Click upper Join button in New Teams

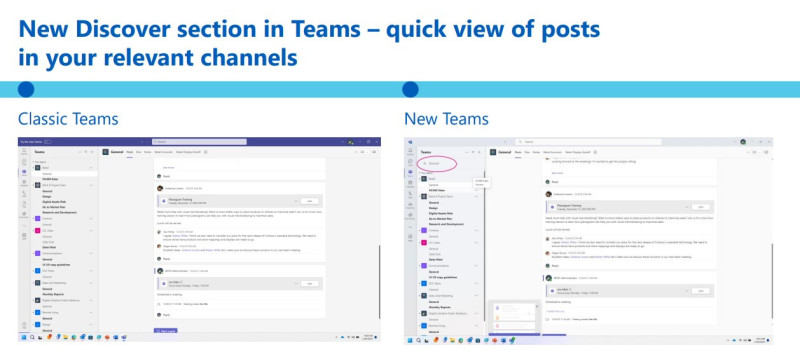coord(701,207)
